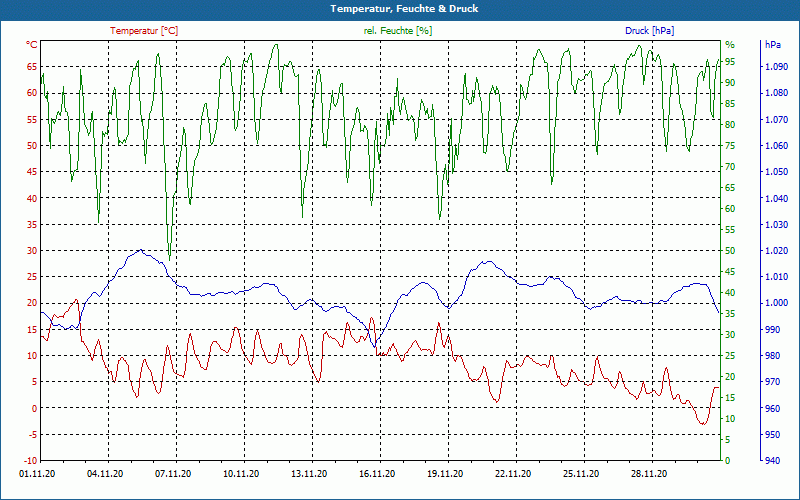Click the date label '07.11.20'
Image resolution: width=800 pixels, height=500 pixels.
[173, 474]
